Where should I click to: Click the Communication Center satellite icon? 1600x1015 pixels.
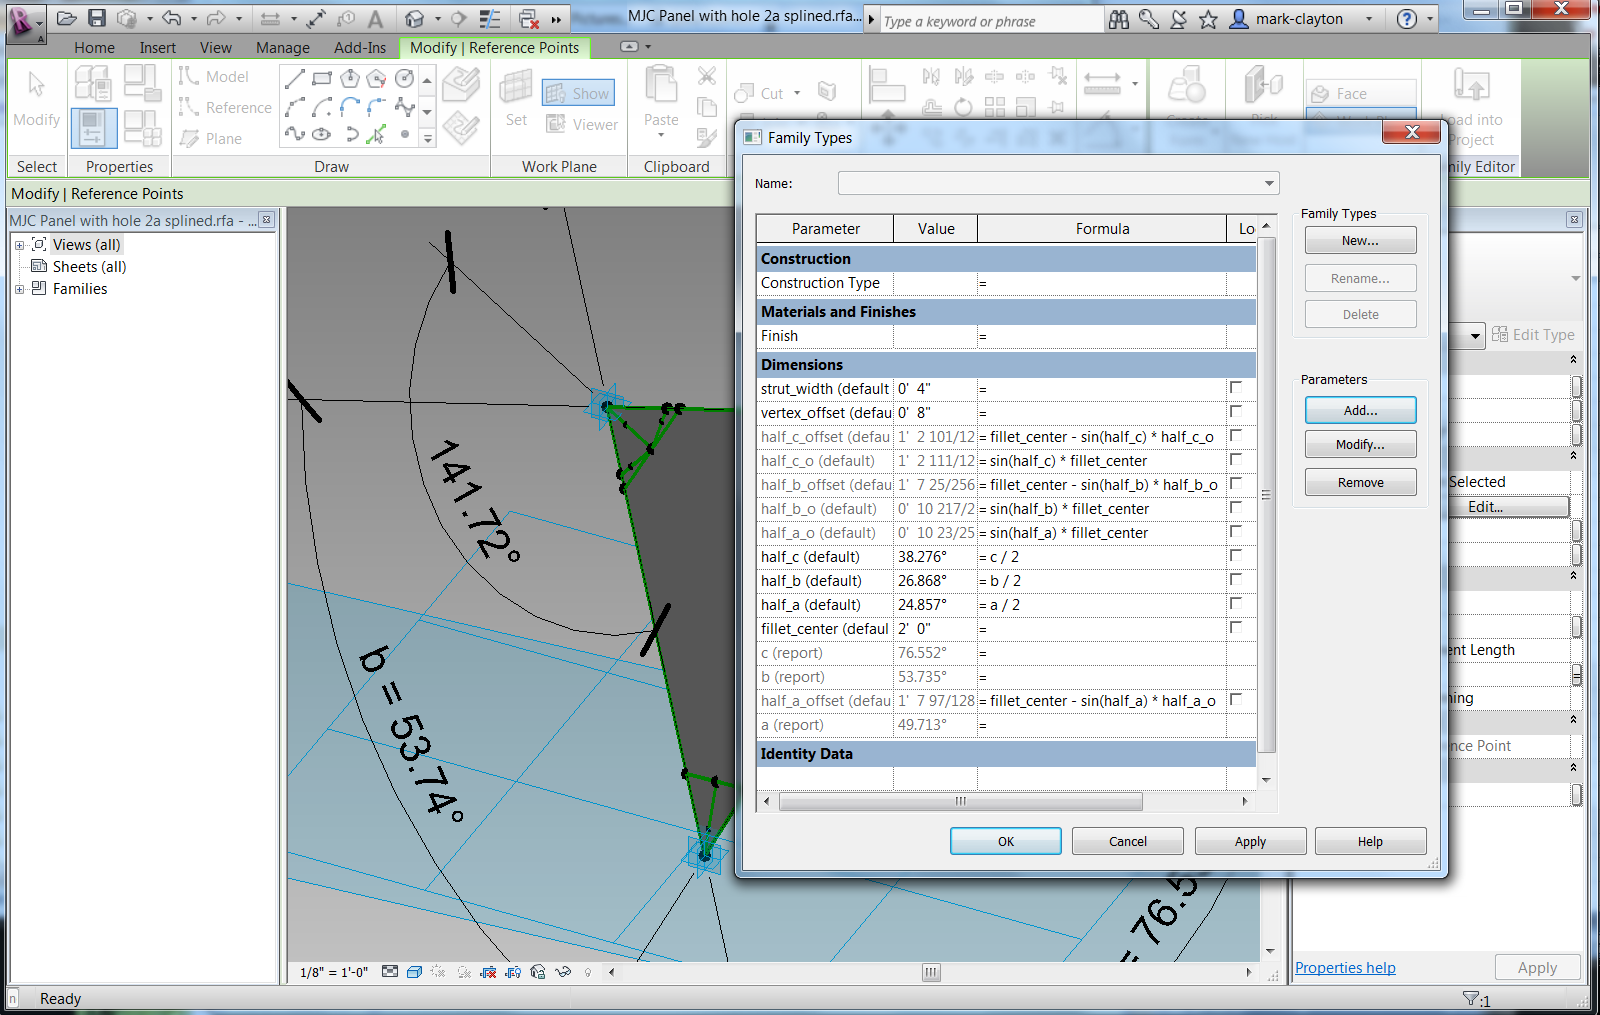coord(1179,19)
